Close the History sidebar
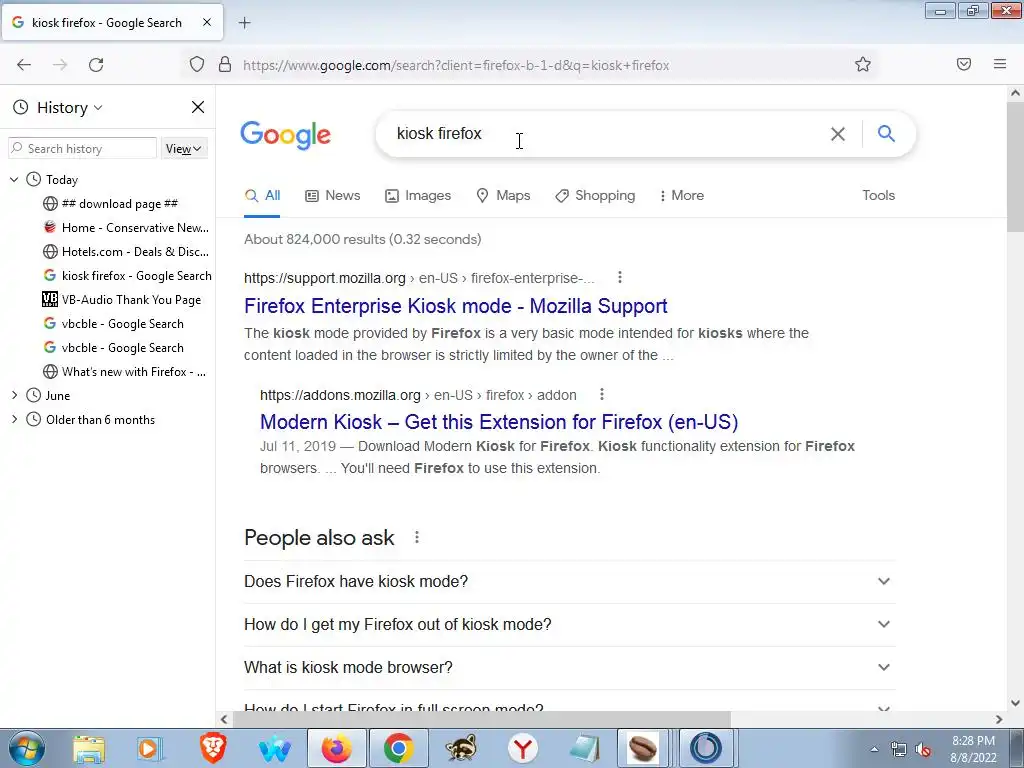Image resolution: width=1024 pixels, height=768 pixels. 198,107
